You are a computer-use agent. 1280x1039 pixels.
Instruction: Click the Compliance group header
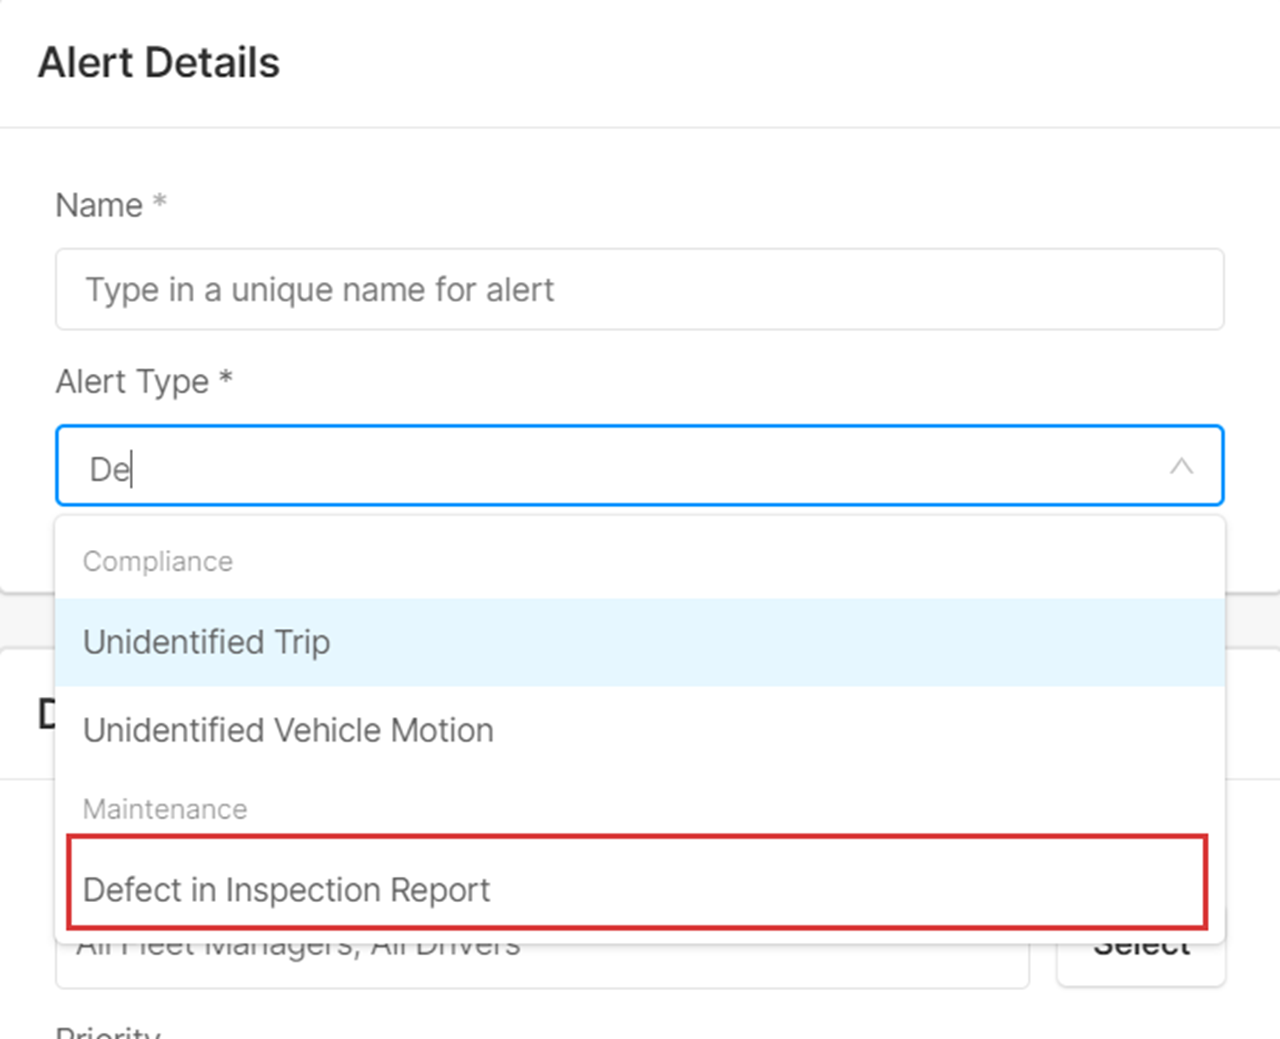pyautogui.click(x=157, y=561)
